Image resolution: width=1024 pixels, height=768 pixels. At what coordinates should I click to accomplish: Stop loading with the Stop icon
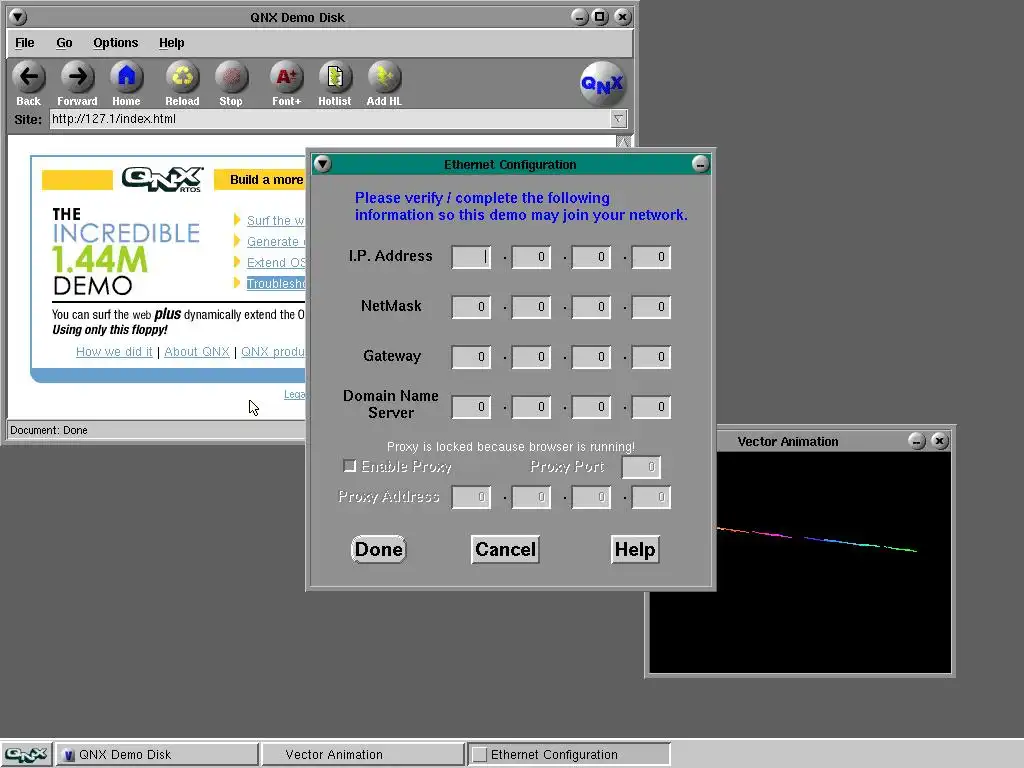231,78
